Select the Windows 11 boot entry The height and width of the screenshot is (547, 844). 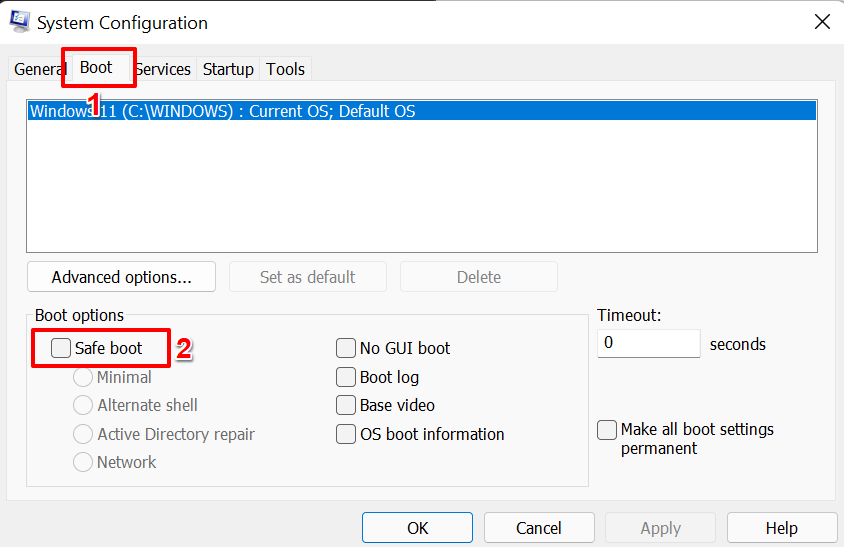(222, 111)
